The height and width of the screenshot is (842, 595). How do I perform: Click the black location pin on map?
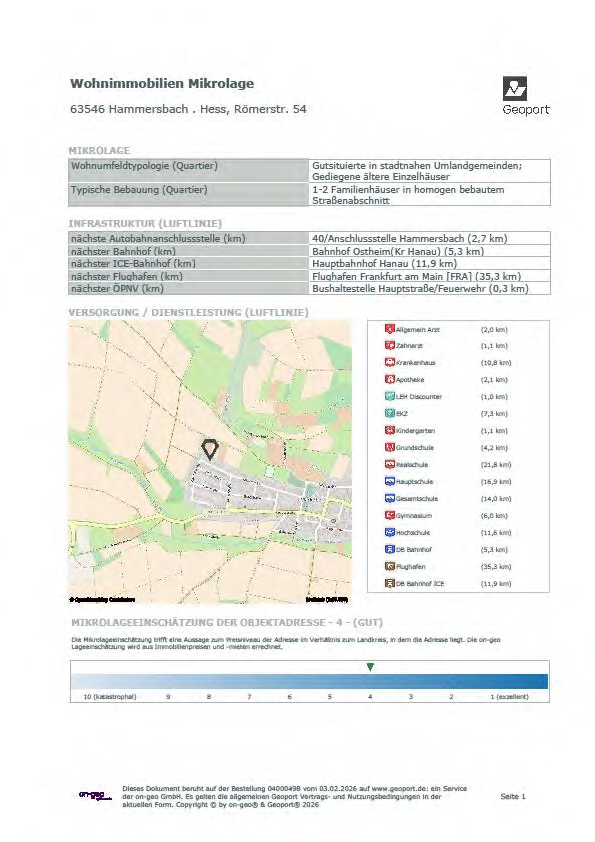tap(209, 449)
